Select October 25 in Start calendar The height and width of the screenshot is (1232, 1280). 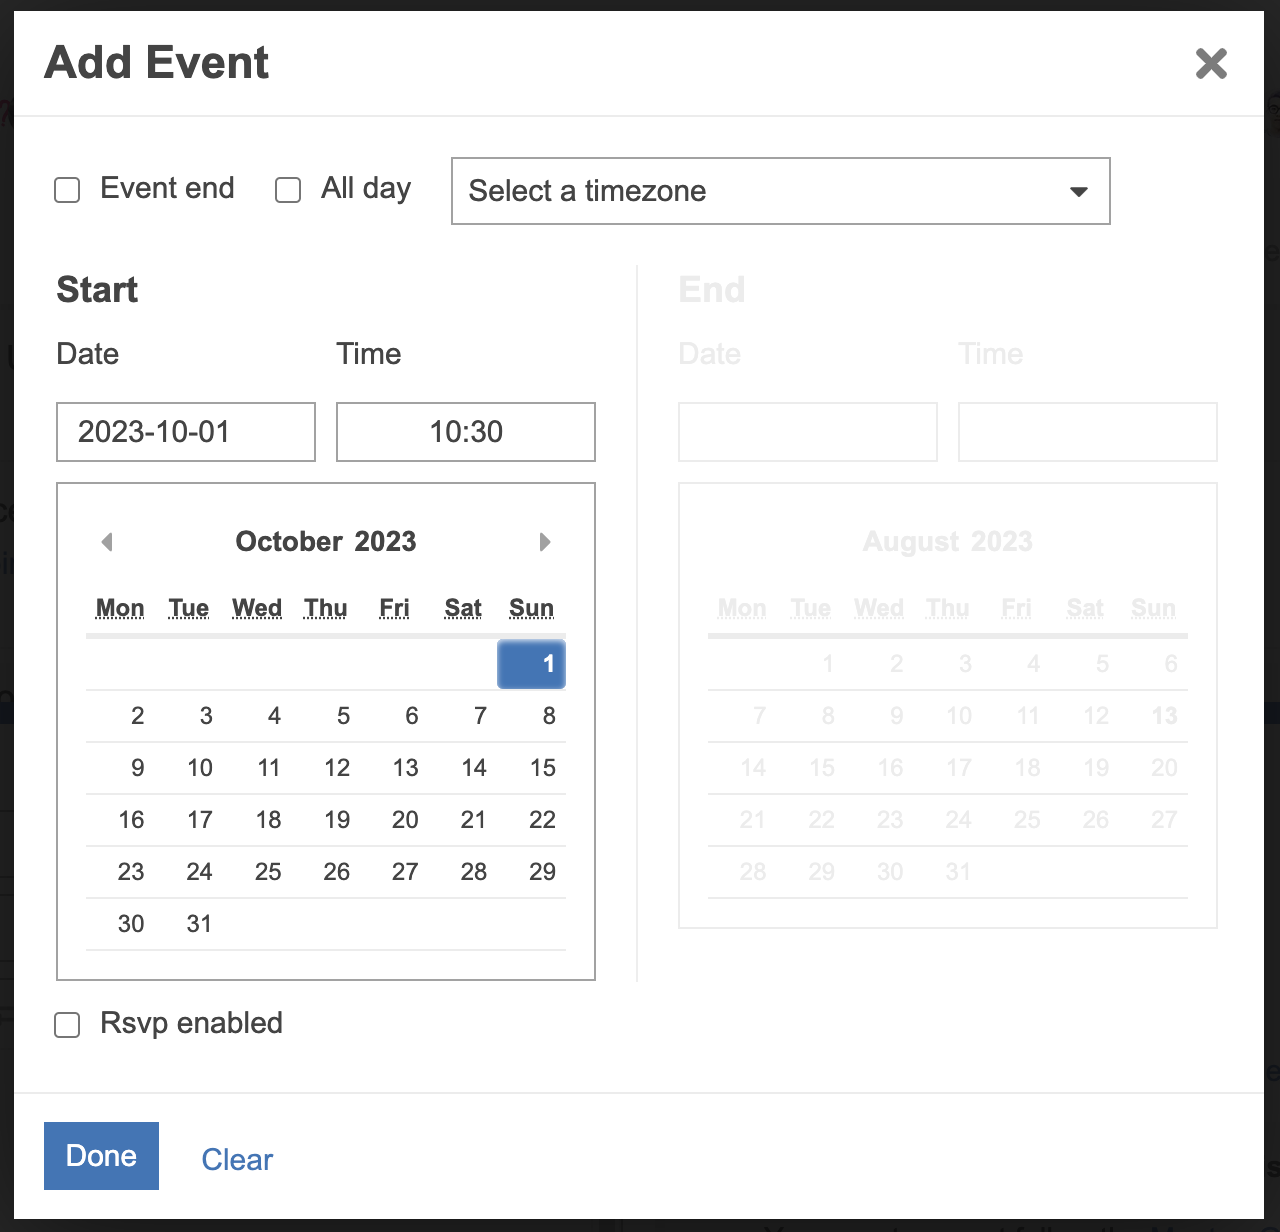click(268, 872)
